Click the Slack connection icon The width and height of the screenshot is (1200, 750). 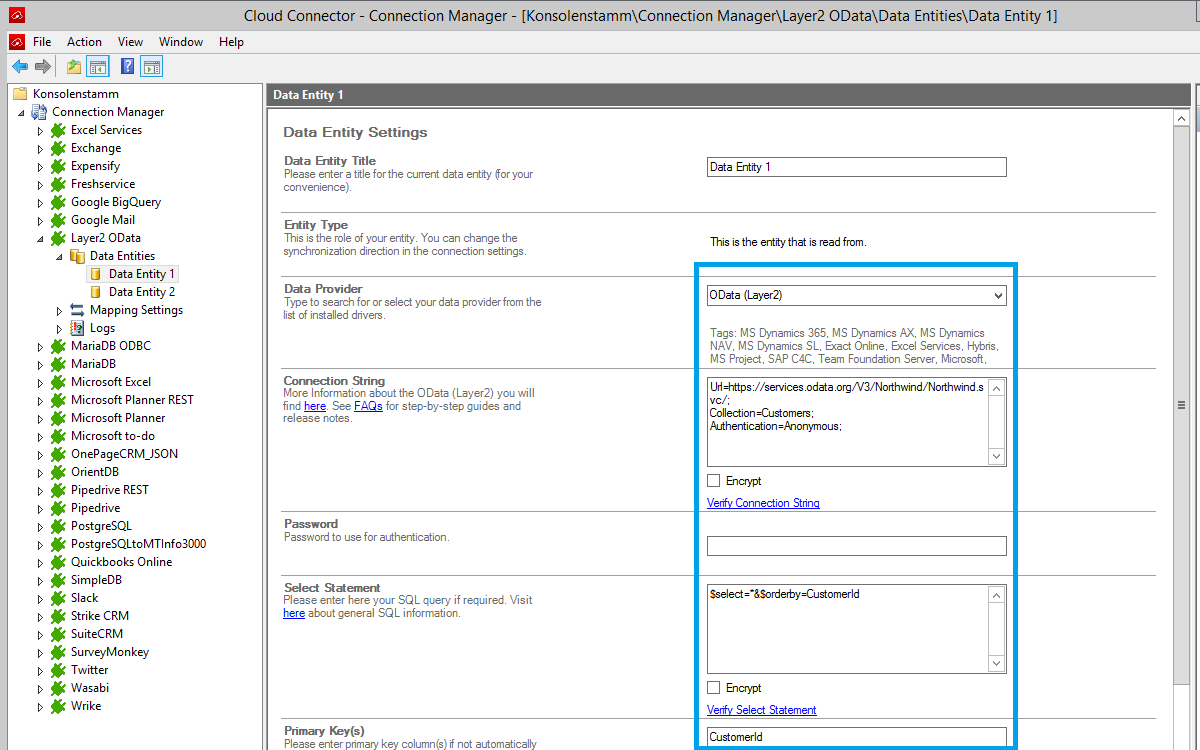pyautogui.click(x=59, y=598)
